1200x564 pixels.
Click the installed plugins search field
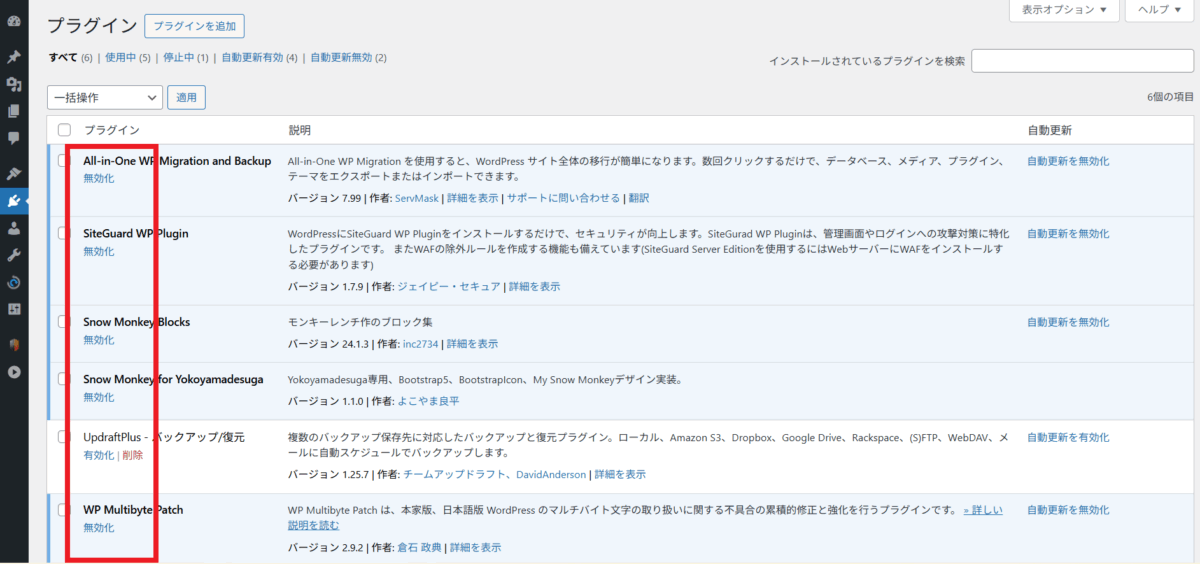pyautogui.click(x=1082, y=61)
